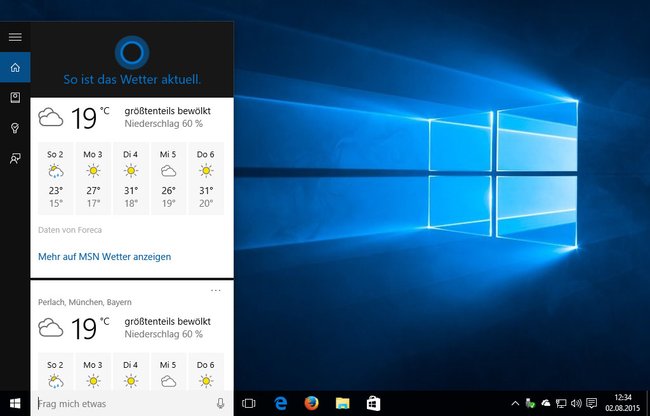Open volume speaker tray icon
The width and height of the screenshot is (650, 416).
[x=576, y=403]
